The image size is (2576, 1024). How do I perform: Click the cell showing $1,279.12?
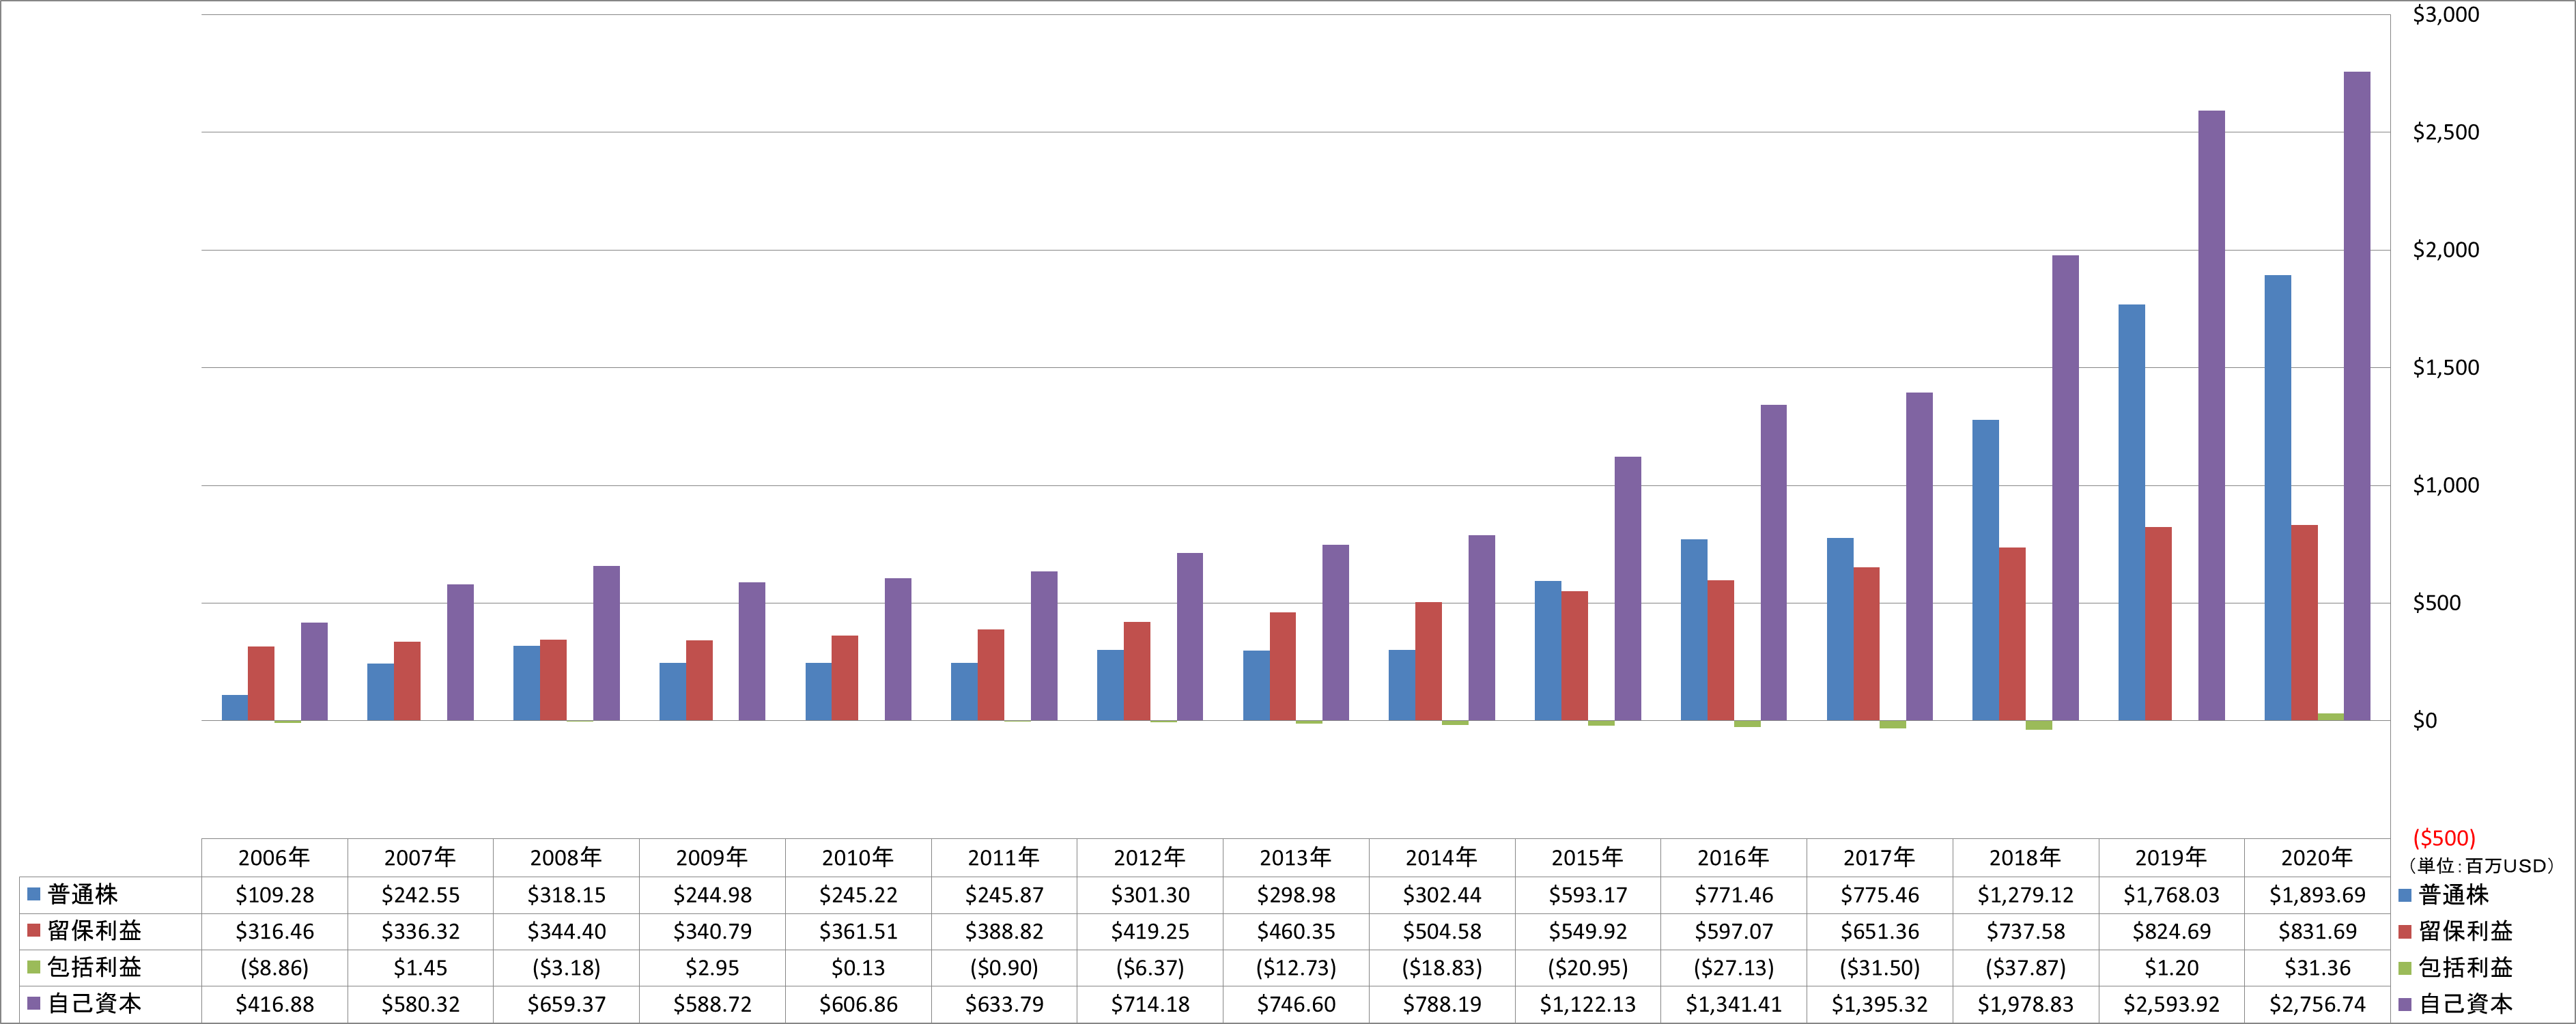[2025, 895]
